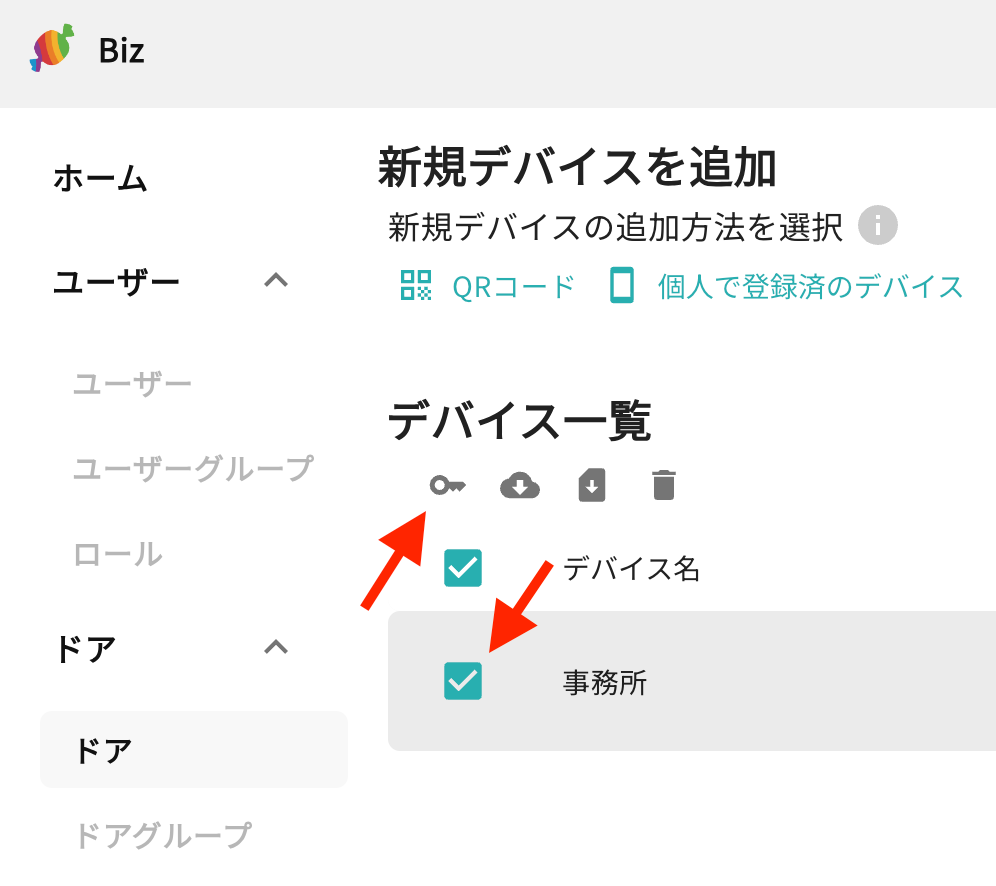Screen dimensions: 996x886
Task: Open ロール sidebar item
Action: [118, 554]
